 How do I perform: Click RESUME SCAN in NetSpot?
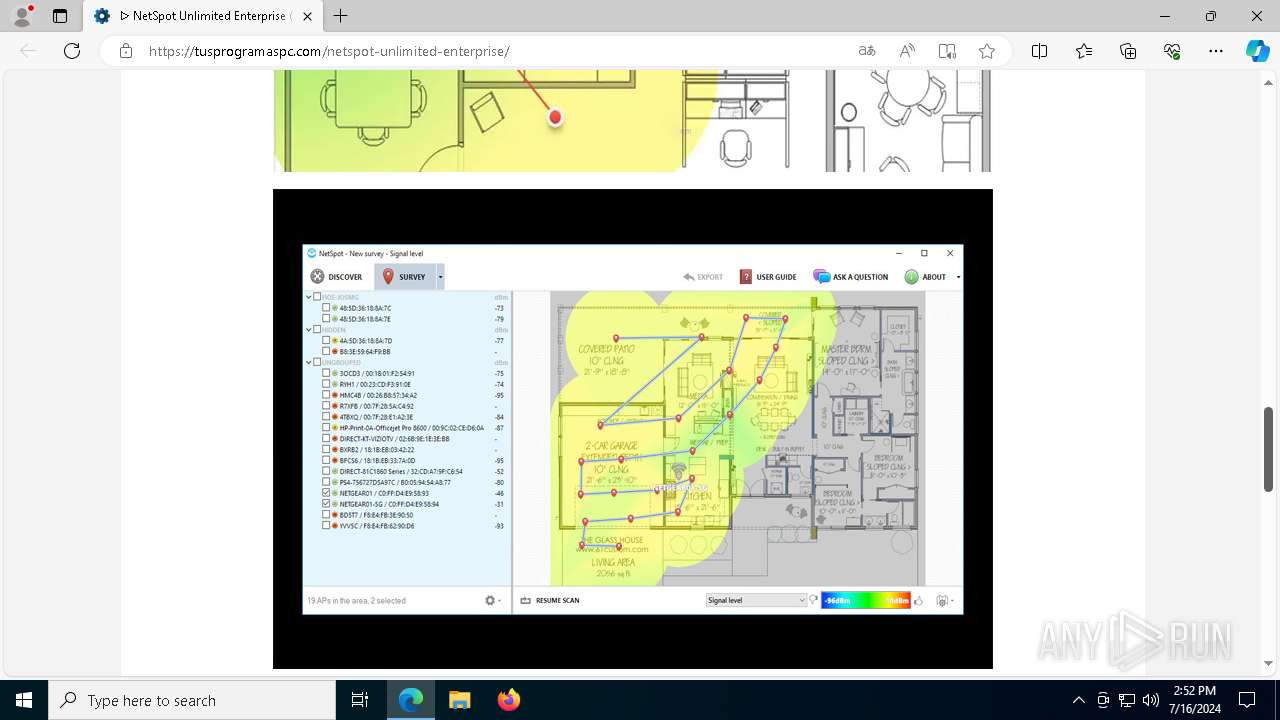pos(550,601)
